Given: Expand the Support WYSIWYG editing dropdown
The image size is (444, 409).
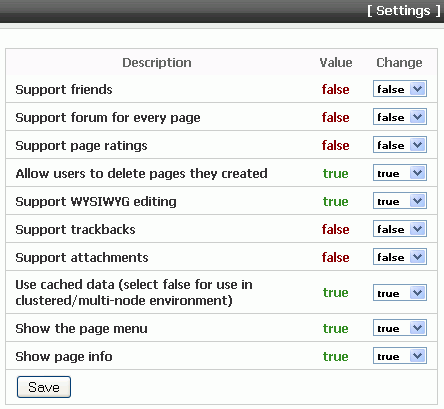Looking at the screenshot, I should click(400, 201).
